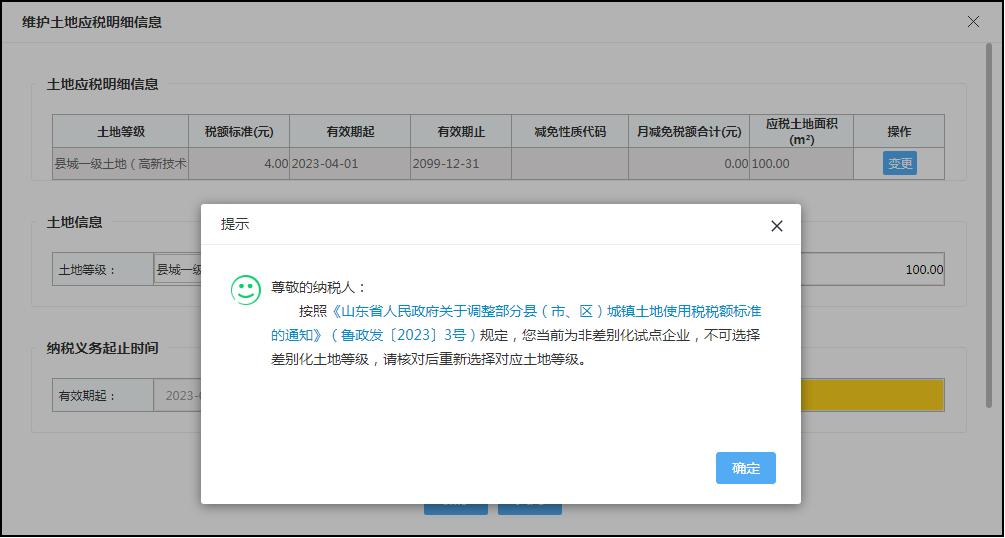Click the 有效期起 date input in 纳税义务起止时间
1005x538 pixels.
pos(178,395)
